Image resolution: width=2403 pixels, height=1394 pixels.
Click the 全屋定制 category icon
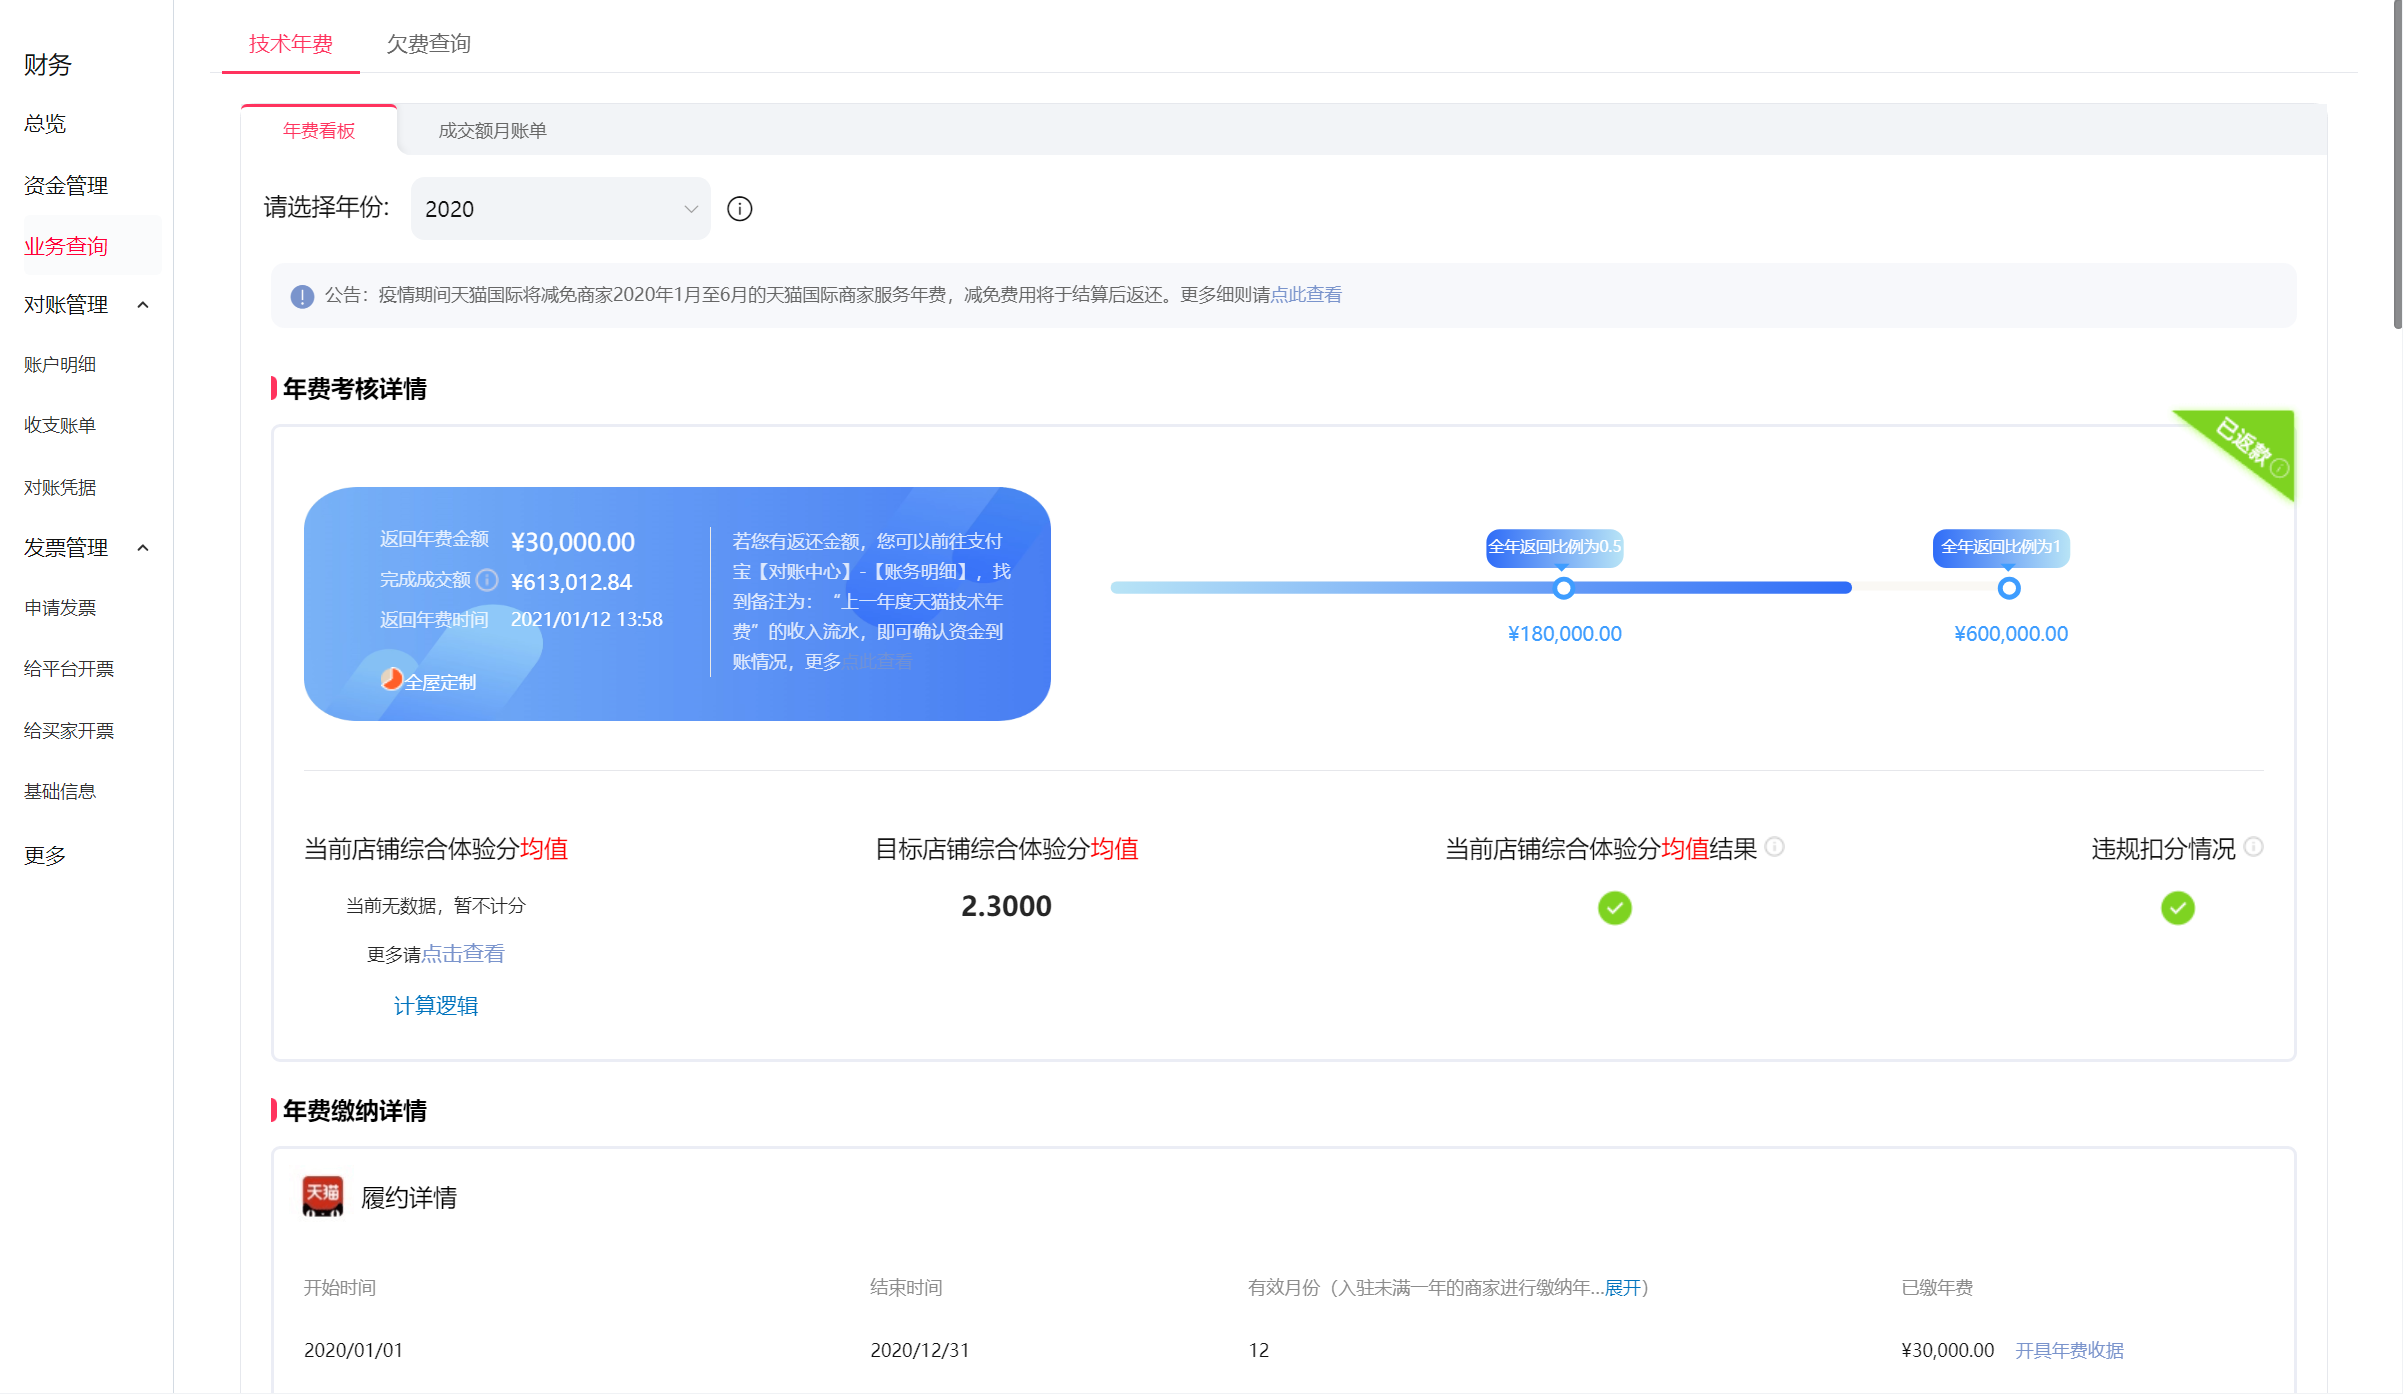pos(391,680)
